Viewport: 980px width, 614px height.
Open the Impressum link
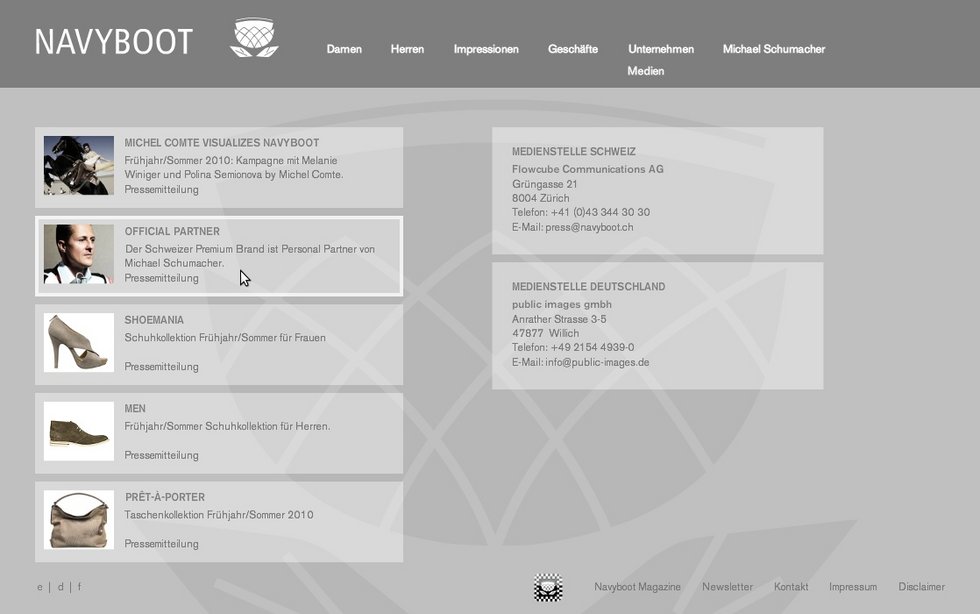853,587
